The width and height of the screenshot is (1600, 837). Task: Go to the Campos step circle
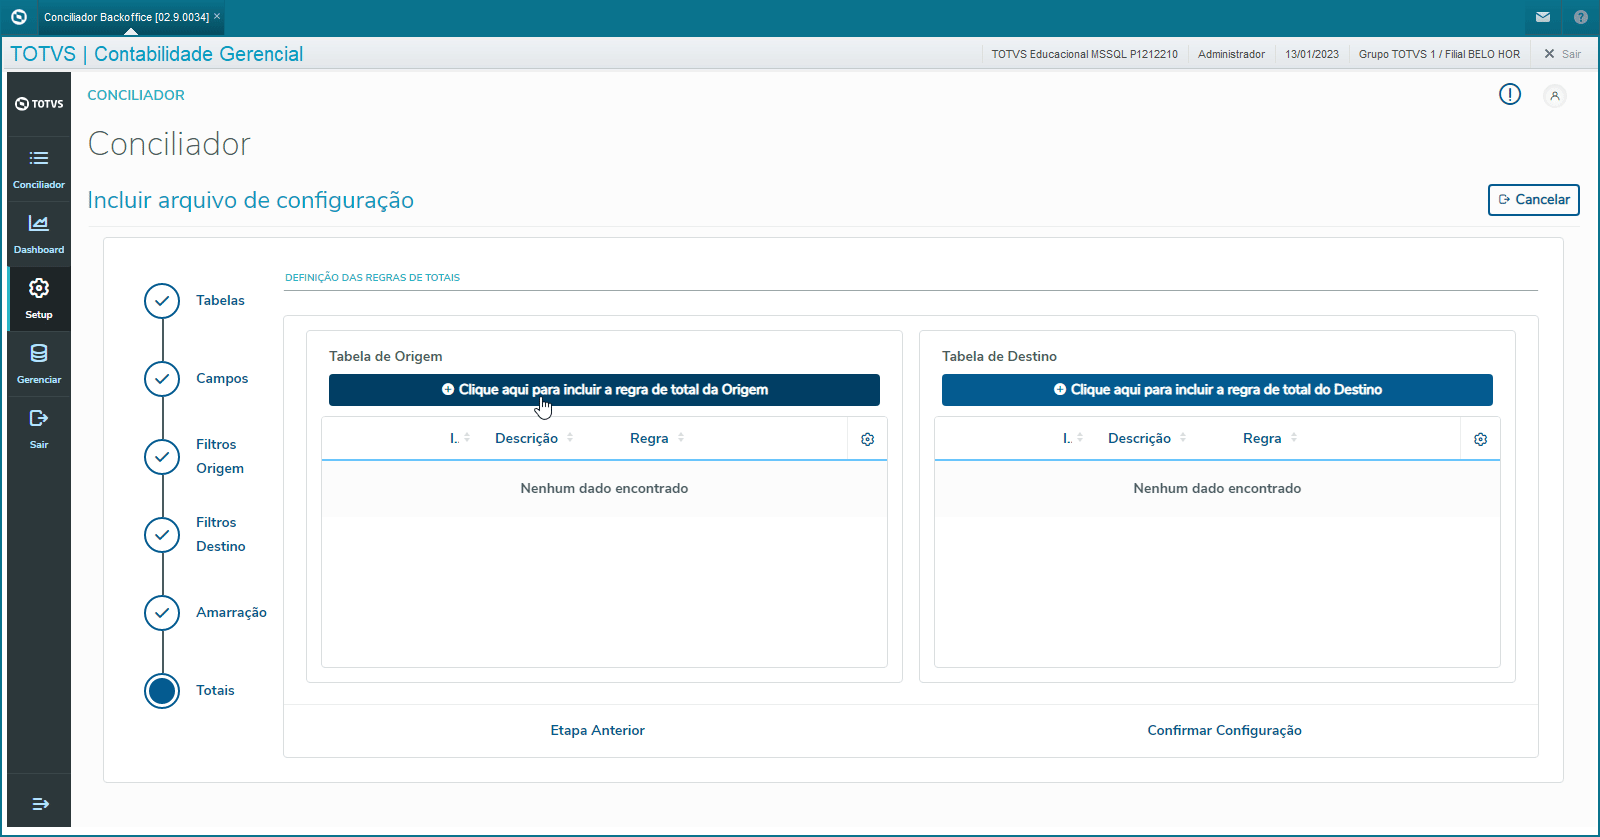[162, 379]
